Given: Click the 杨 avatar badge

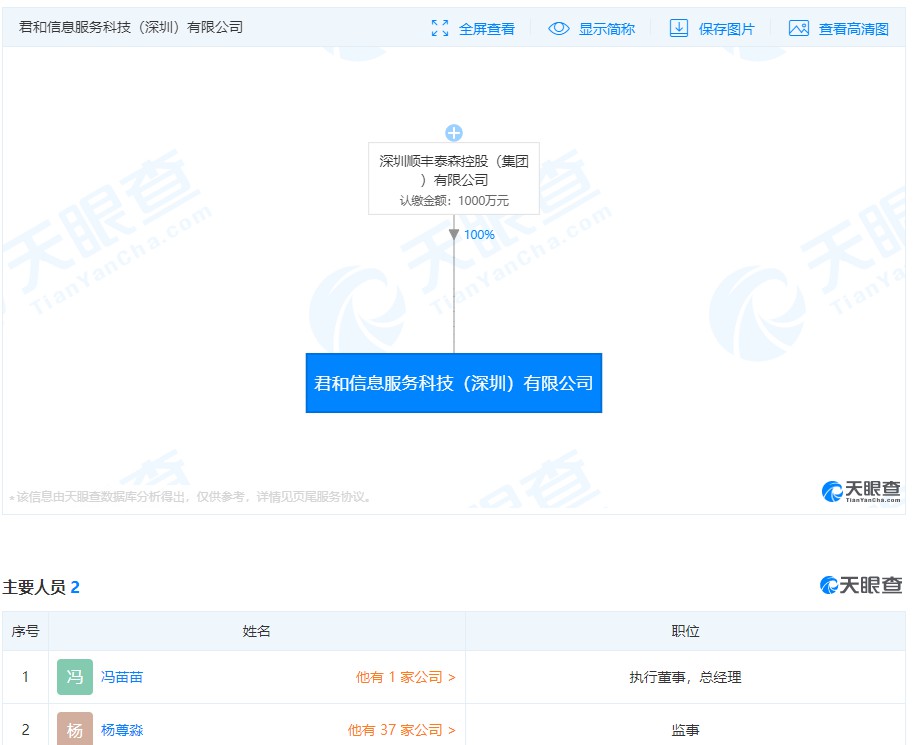Looking at the screenshot, I should pyautogui.click(x=75, y=729).
